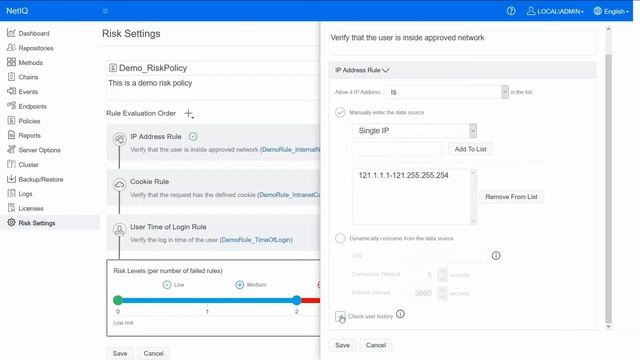
Task: Open the Repositories menu item
Action: click(36, 48)
